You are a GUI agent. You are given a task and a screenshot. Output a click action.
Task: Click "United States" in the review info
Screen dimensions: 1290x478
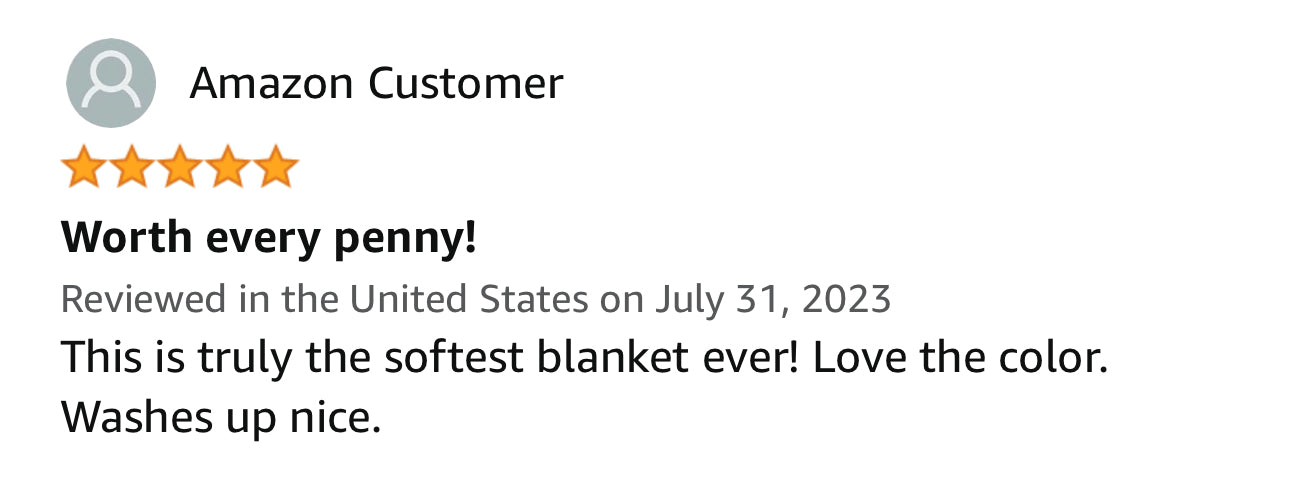pos(469,299)
